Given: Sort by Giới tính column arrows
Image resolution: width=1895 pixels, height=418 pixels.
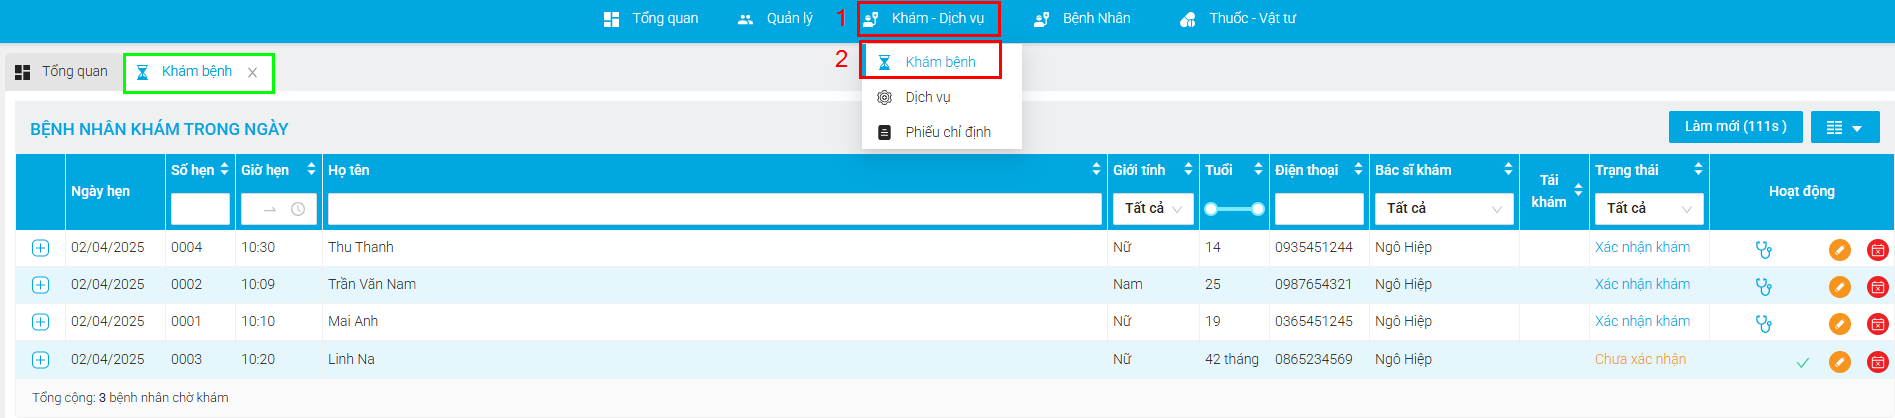Looking at the screenshot, I should click(x=1188, y=170).
